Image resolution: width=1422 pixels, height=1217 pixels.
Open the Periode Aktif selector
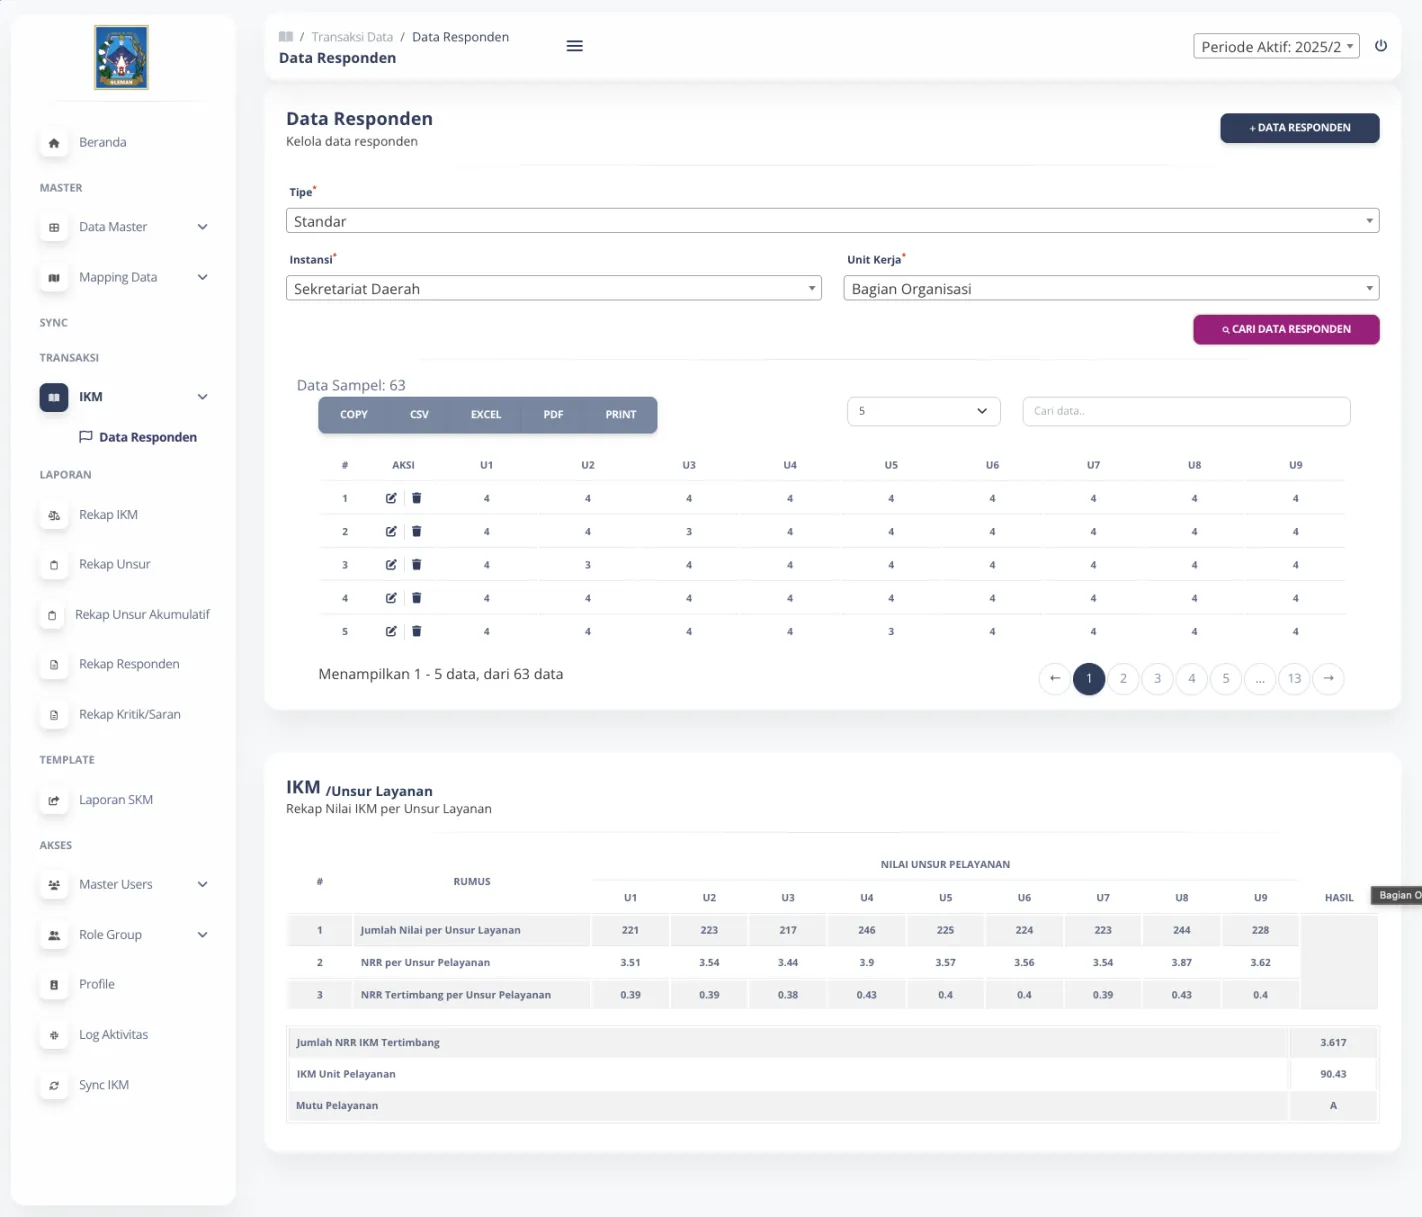point(1276,47)
